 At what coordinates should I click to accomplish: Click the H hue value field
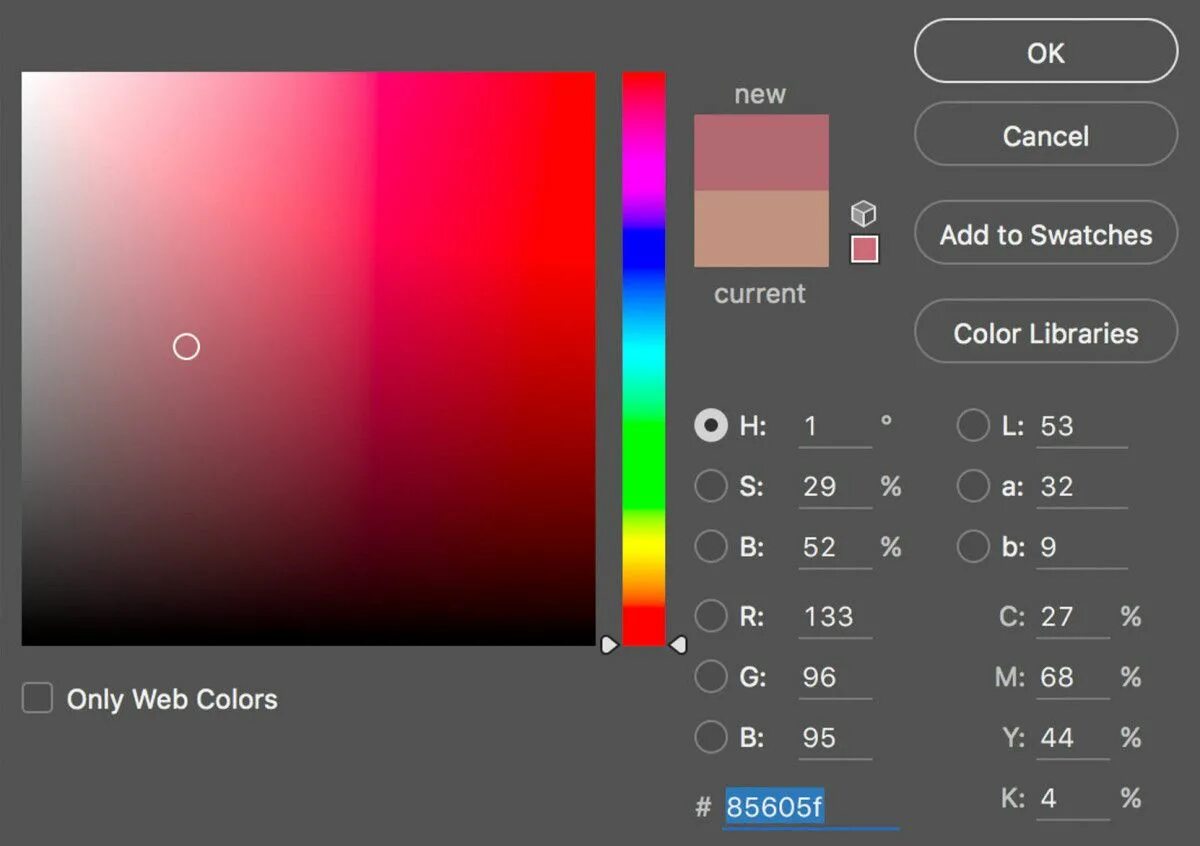[x=835, y=427]
